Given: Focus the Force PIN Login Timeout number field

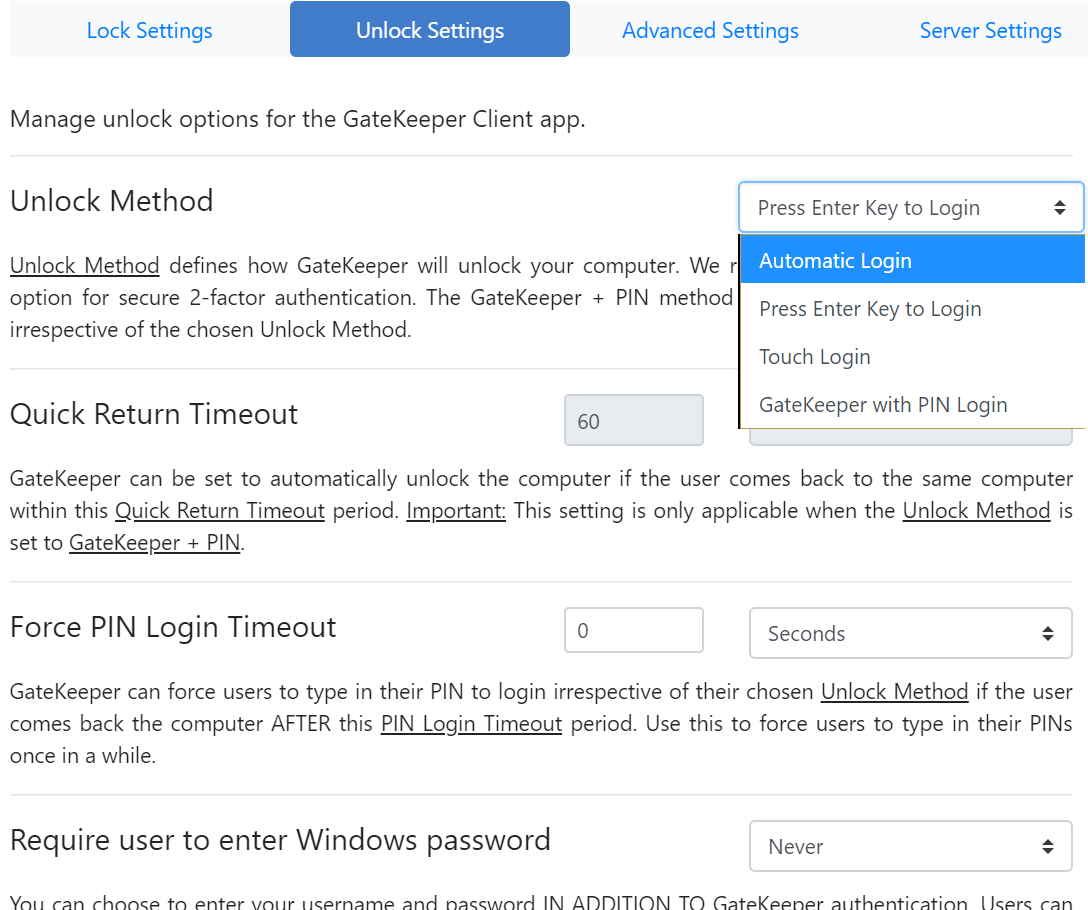Looking at the screenshot, I should click(x=633, y=631).
